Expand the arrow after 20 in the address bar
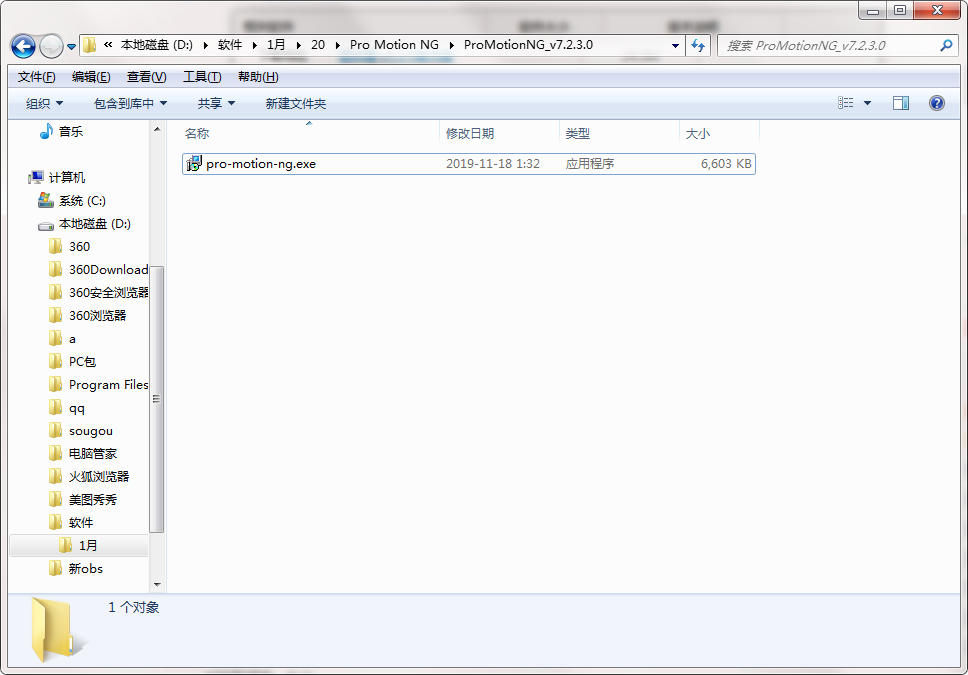Screen dimensions: 968x675 pos(338,45)
